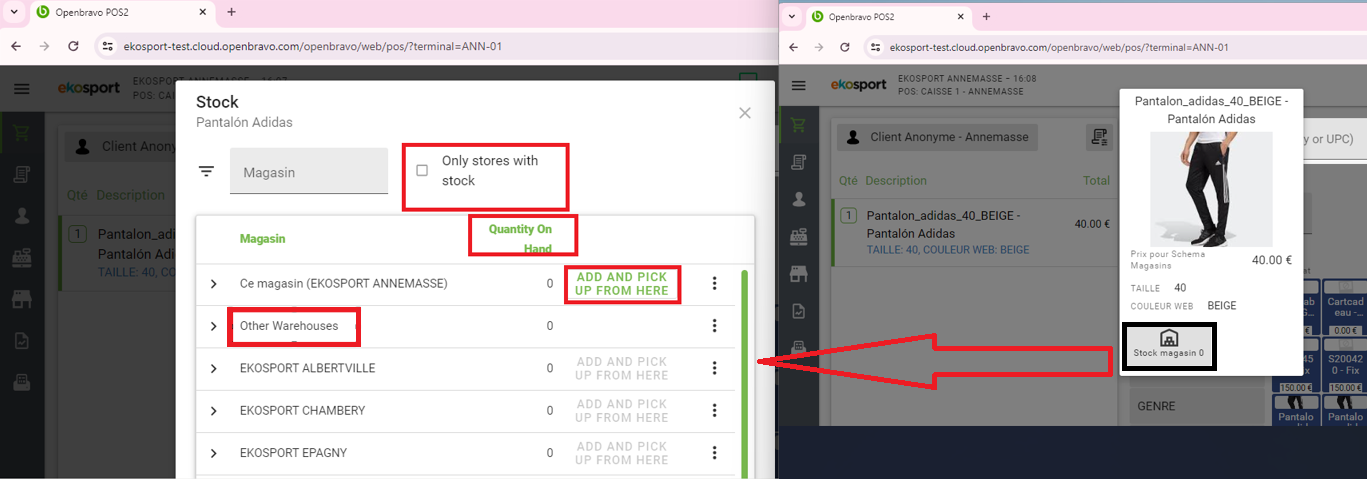The image size is (1367, 479).
Task: Open the customer icon in left window sidebar
Action: [x=21, y=216]
